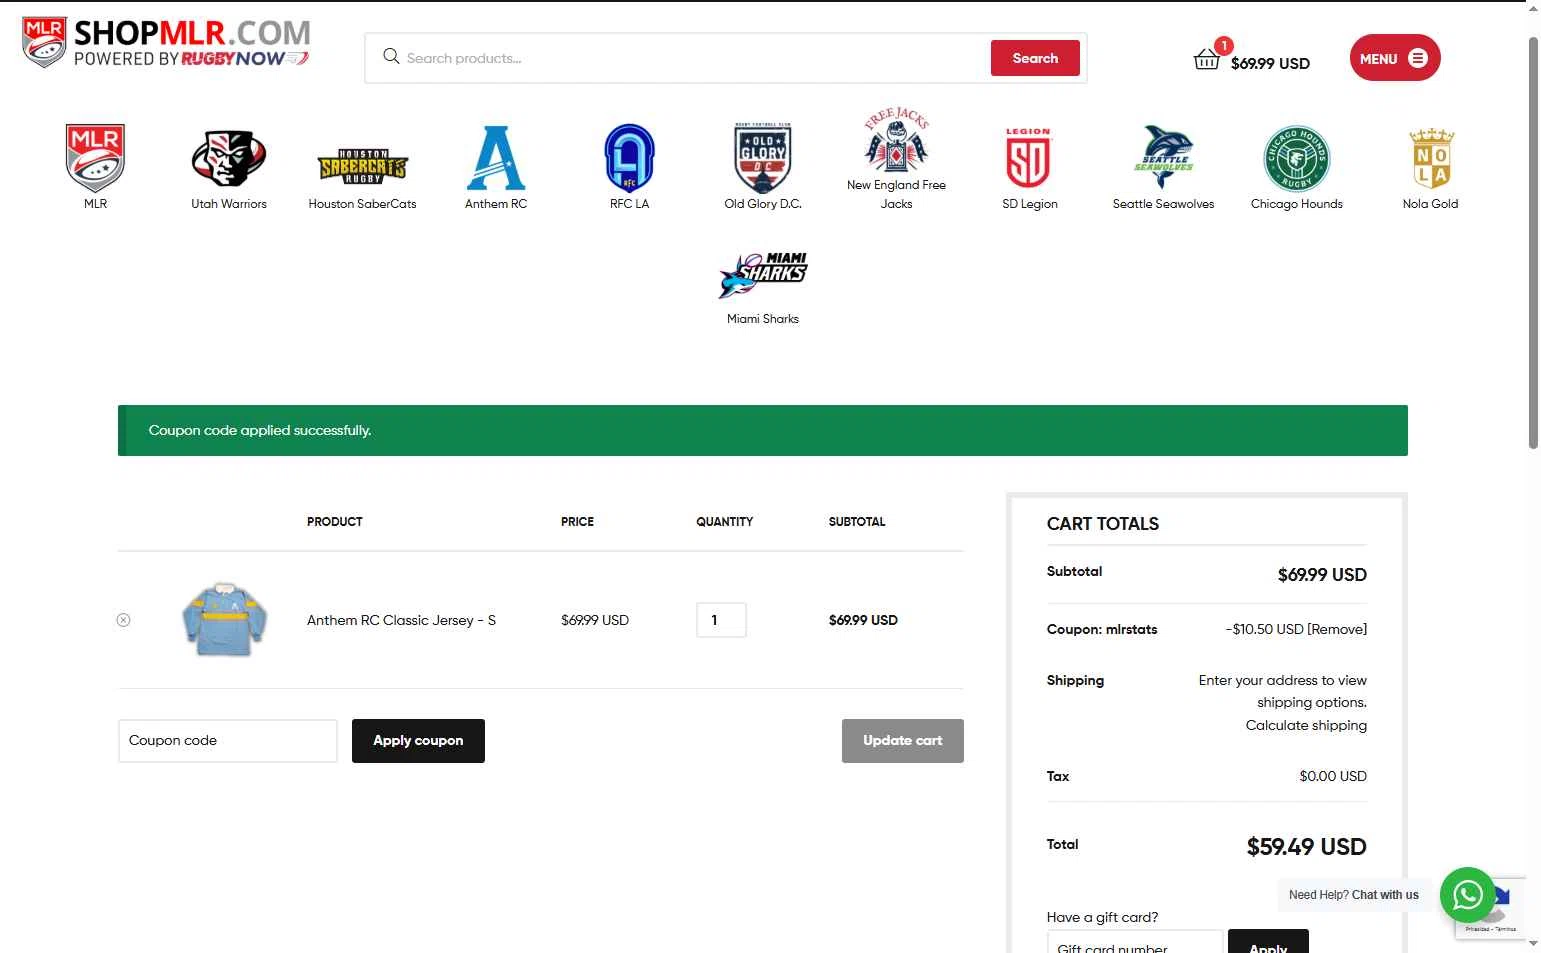Image resolution: width=1541 pixels, height=953 pixels.
Task: Remove Anthem RC Classic Jersey from cart
Action: (124, 620)
